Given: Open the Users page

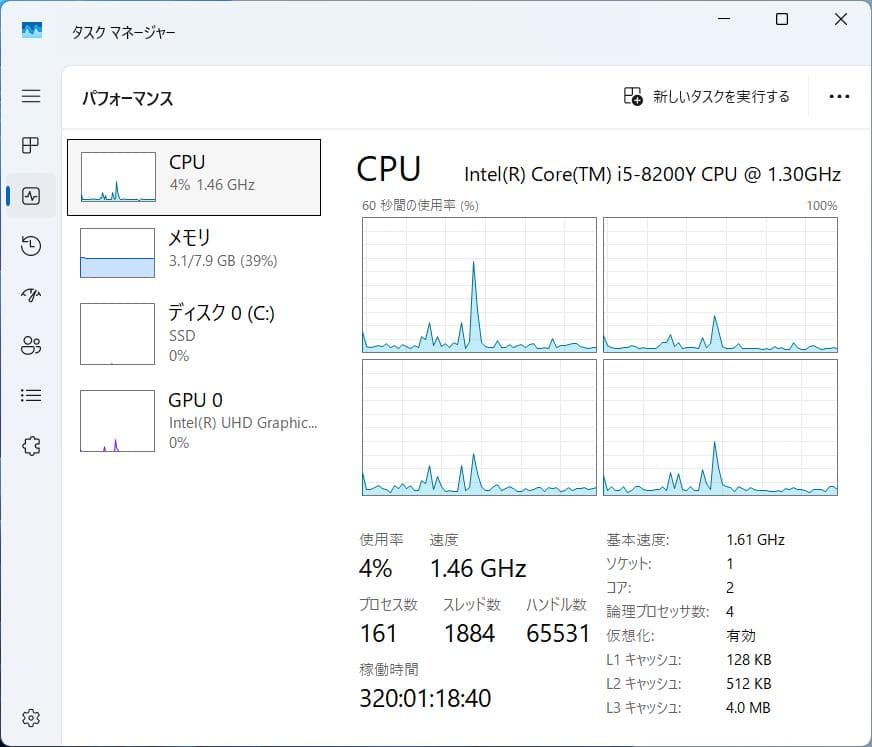Looking at the screenshot, I should click(x=30, y=346).
